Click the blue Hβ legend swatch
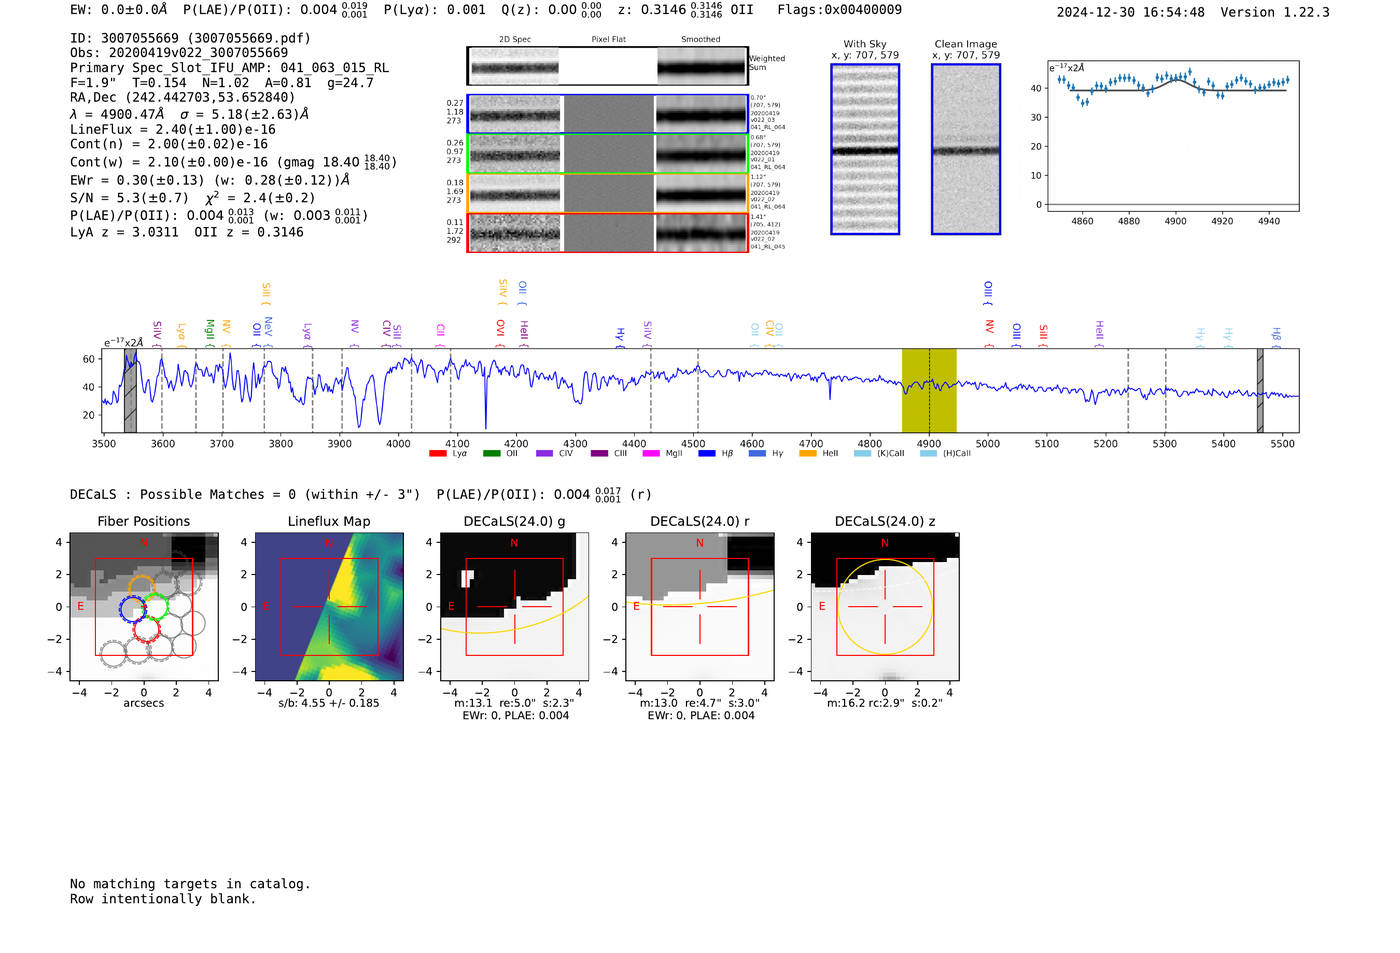This screenshot has width=1400, height=953. click(x=707, y=453)
